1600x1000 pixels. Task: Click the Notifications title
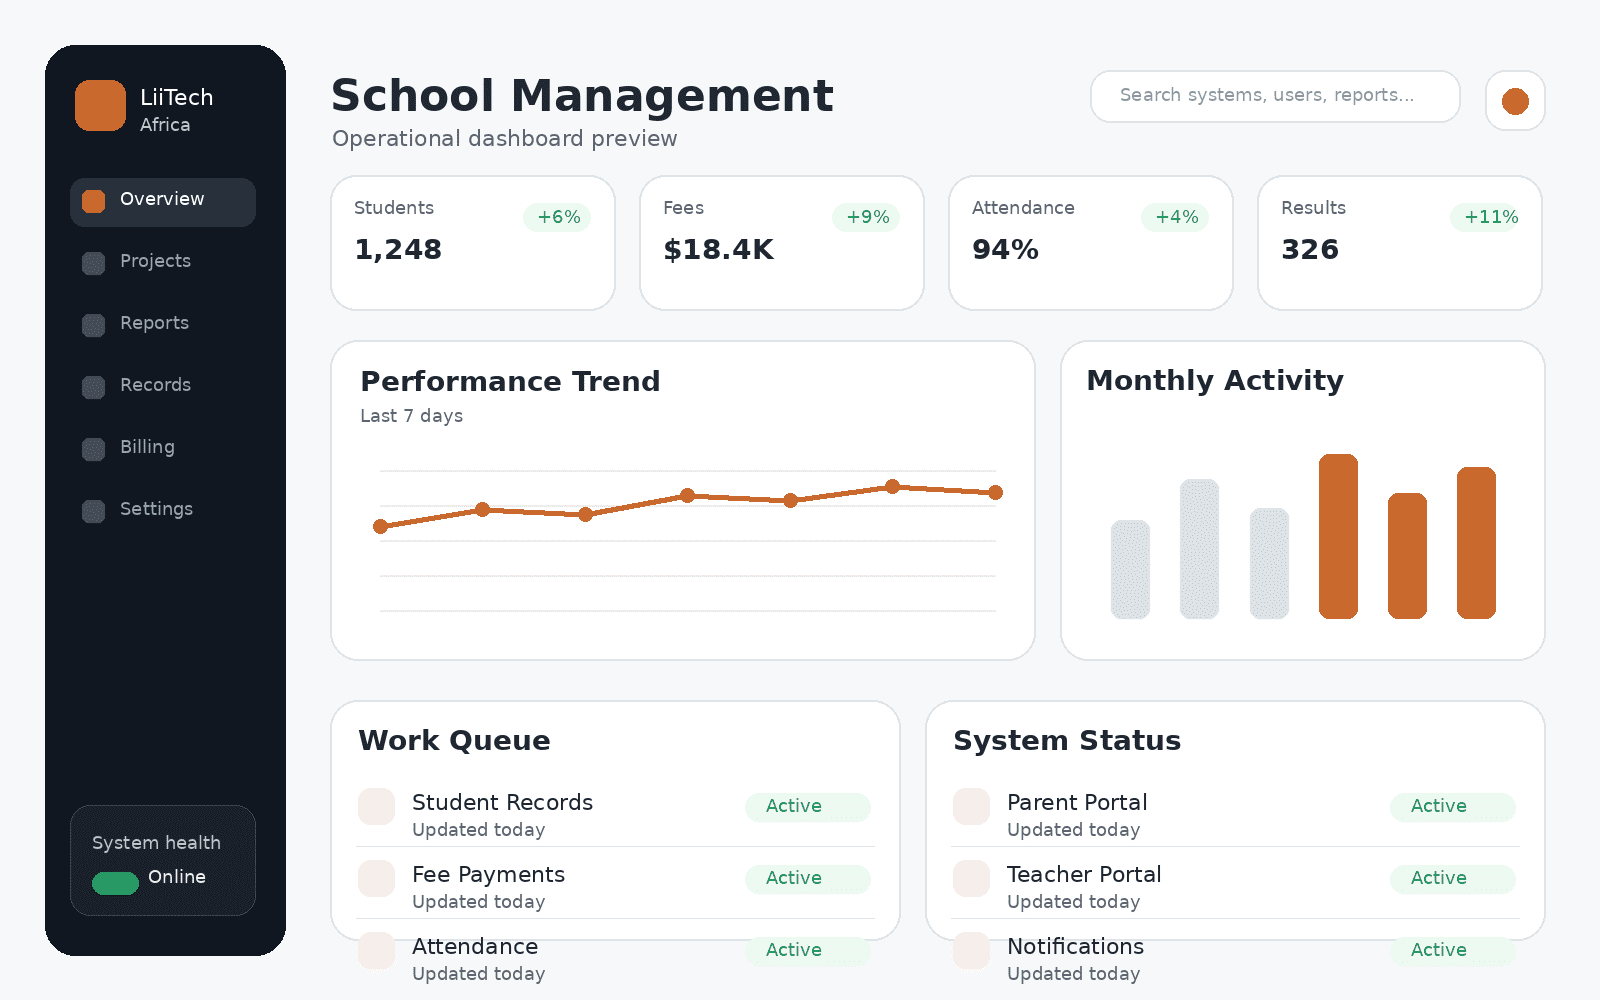pyautogui.click(x=1075, y=946)
